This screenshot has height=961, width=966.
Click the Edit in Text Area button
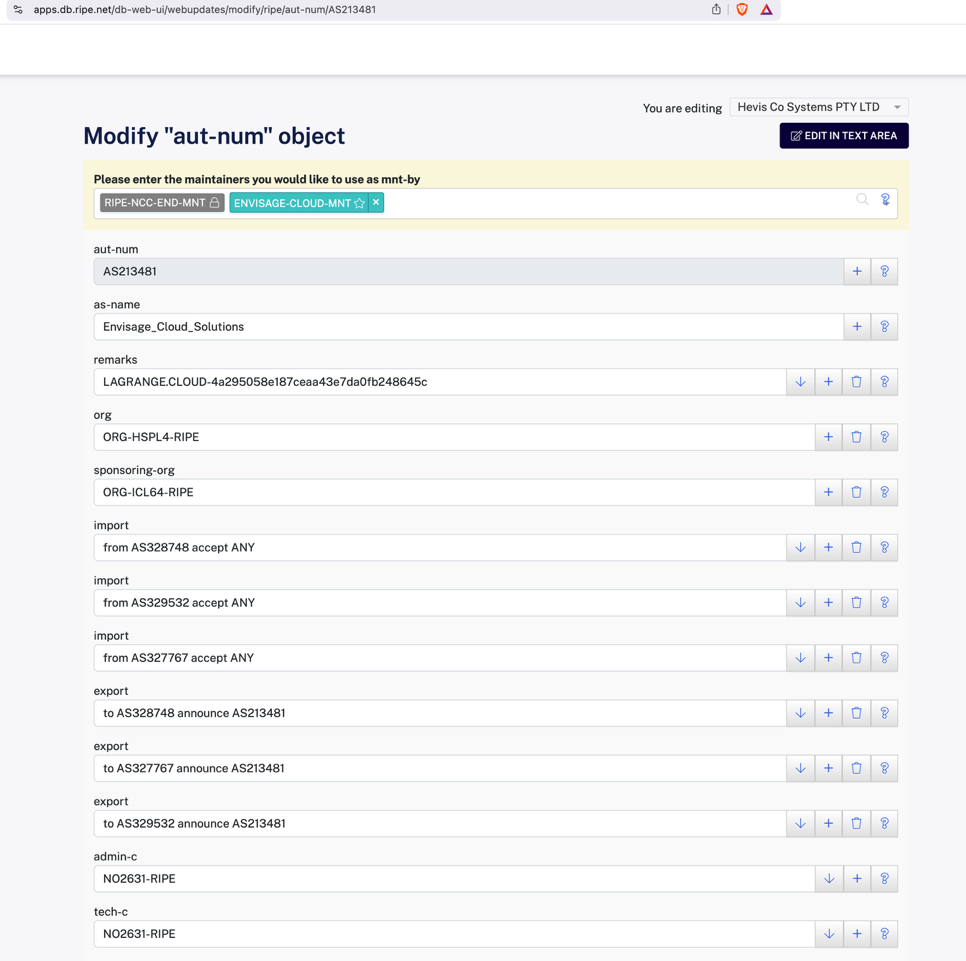(x=844, y=136)
